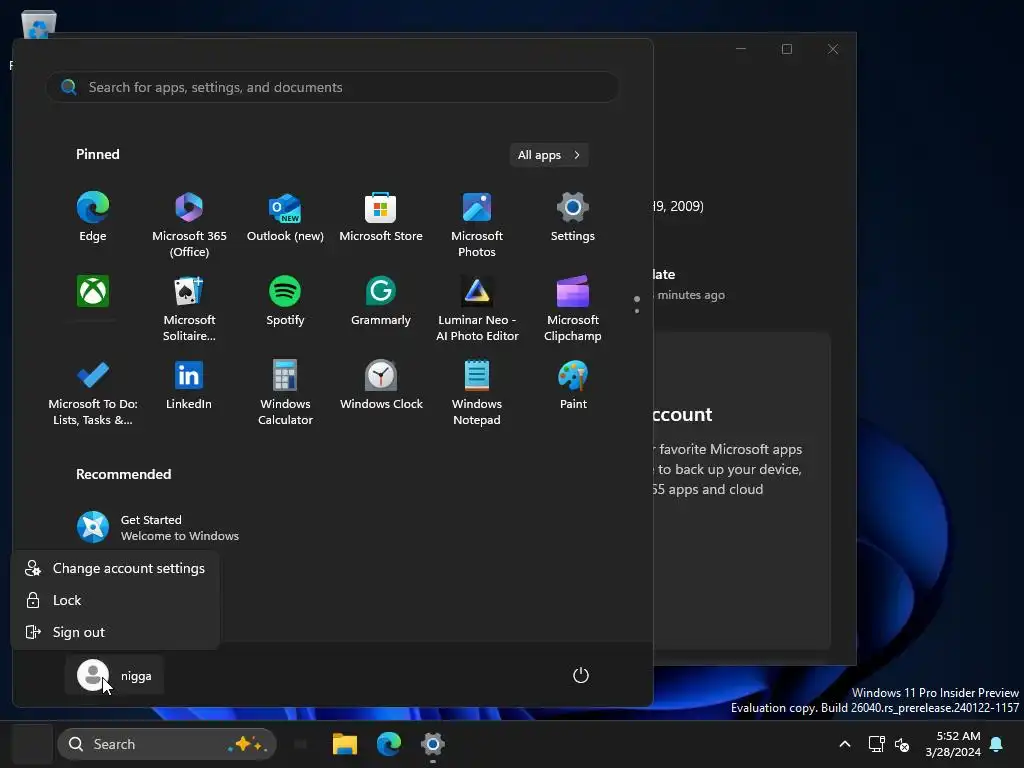This screenshot has height=768, width=1024.
Task: Choose Sign out from user menu
Action: click(115, 632)
